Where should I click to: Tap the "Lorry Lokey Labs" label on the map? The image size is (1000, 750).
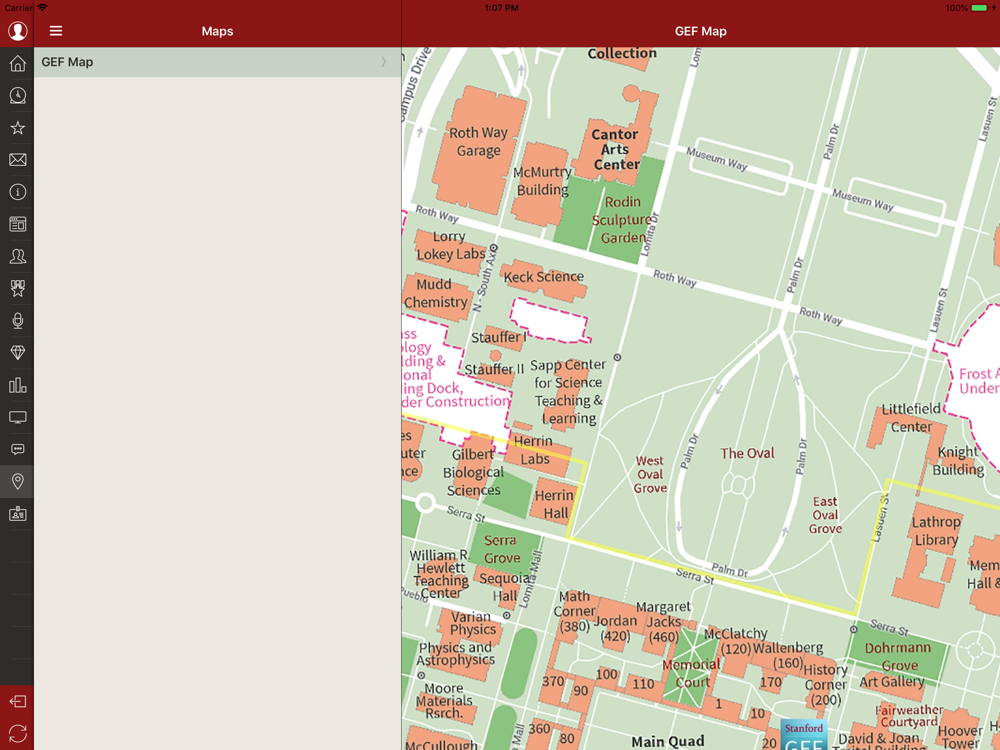pyautogui.click(x=450, y=246)
